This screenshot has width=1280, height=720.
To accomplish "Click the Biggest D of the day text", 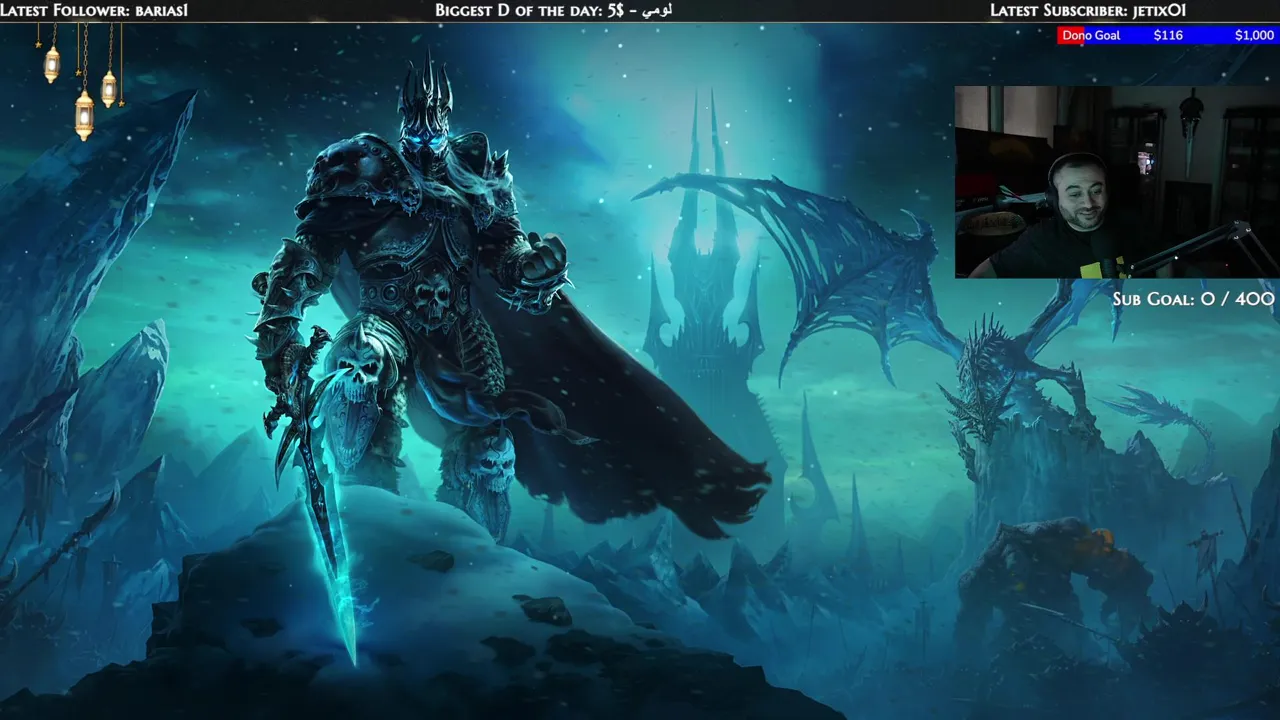I will point(553,10).
